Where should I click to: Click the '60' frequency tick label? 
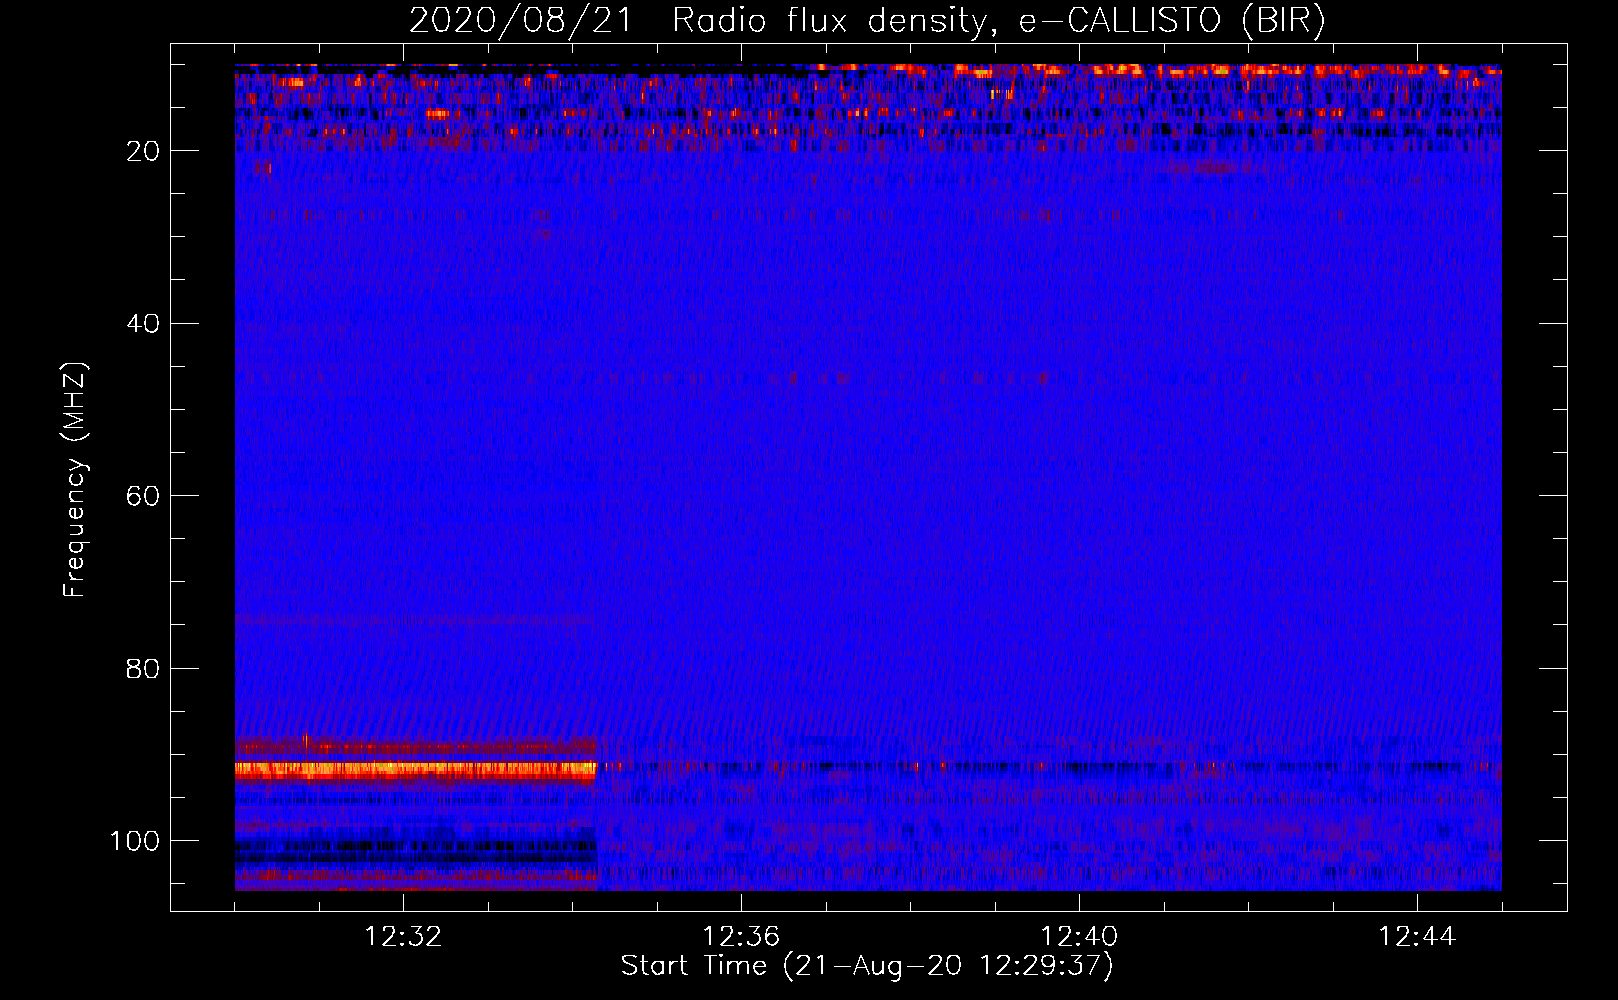click(x=143, y=496)
